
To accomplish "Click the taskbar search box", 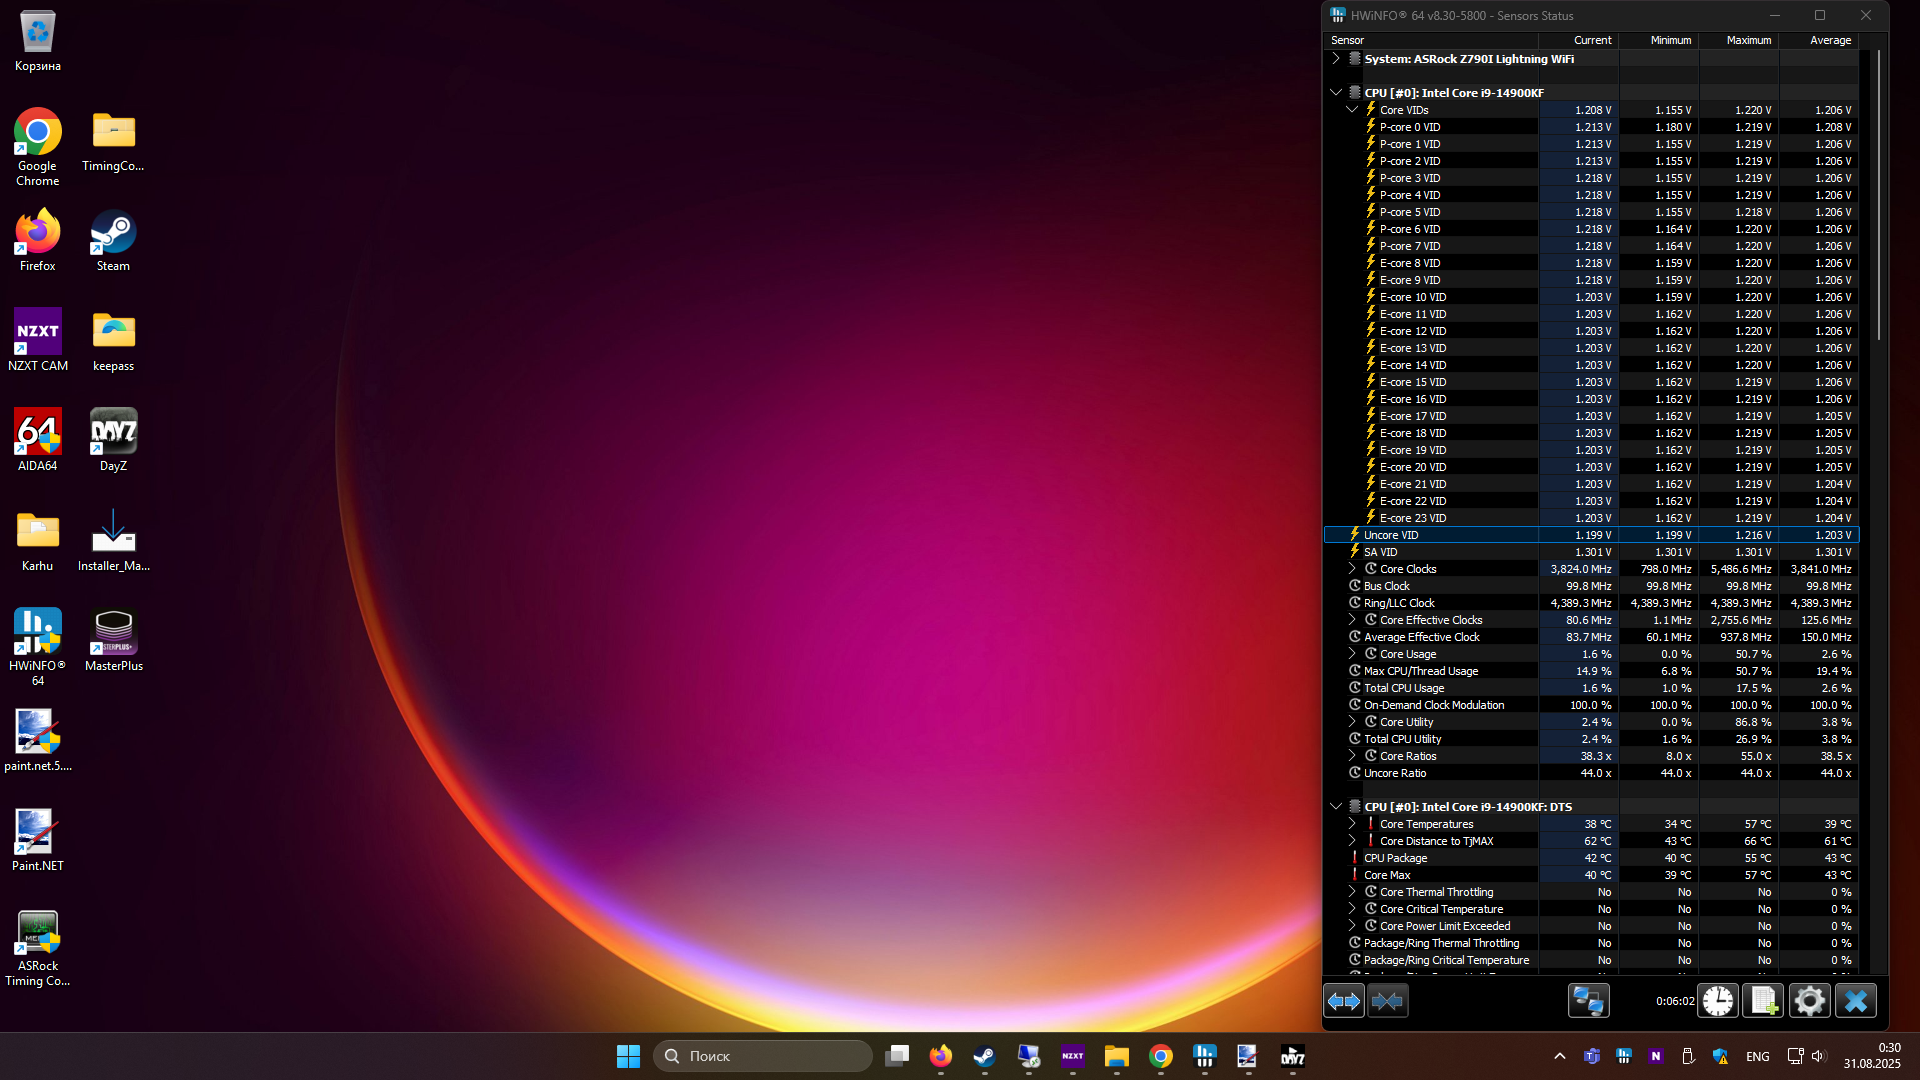I will tap(763, 1056).
